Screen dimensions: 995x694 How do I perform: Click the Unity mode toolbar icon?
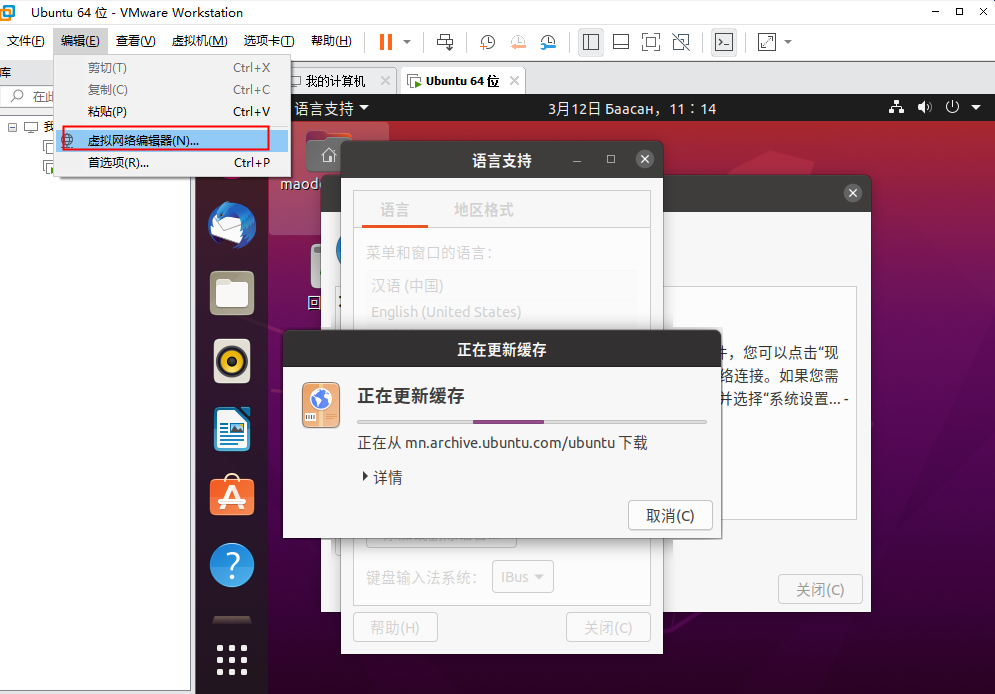coord(681,42)
